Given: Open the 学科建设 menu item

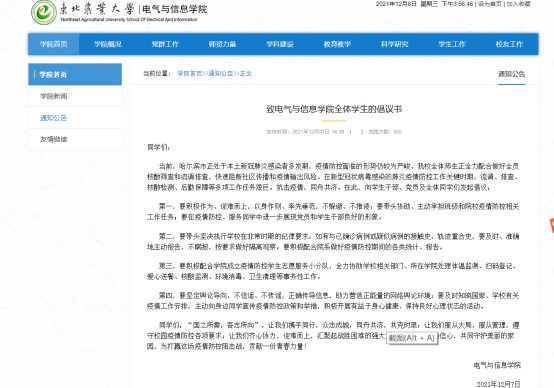Looking at the screenshot, I should click(280, 44).
